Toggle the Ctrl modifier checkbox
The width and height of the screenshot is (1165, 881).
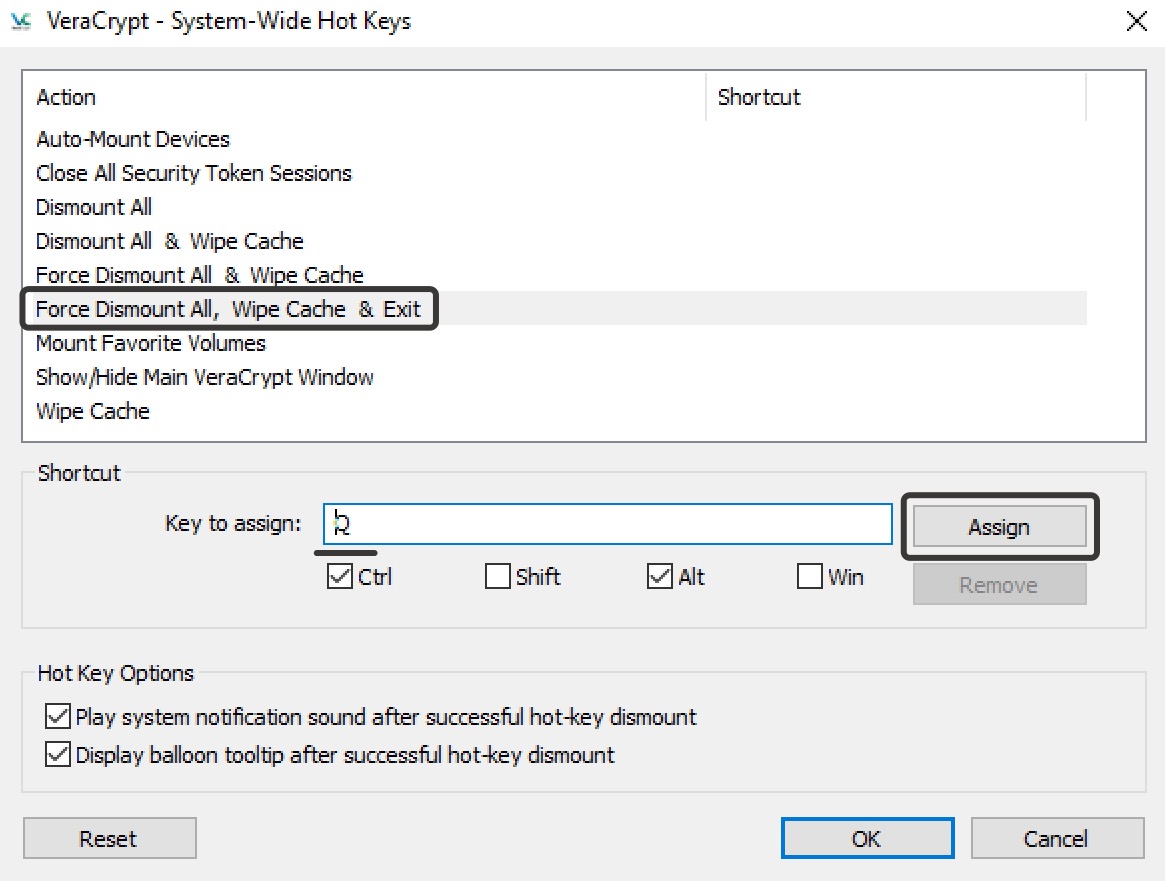point(340,577)
